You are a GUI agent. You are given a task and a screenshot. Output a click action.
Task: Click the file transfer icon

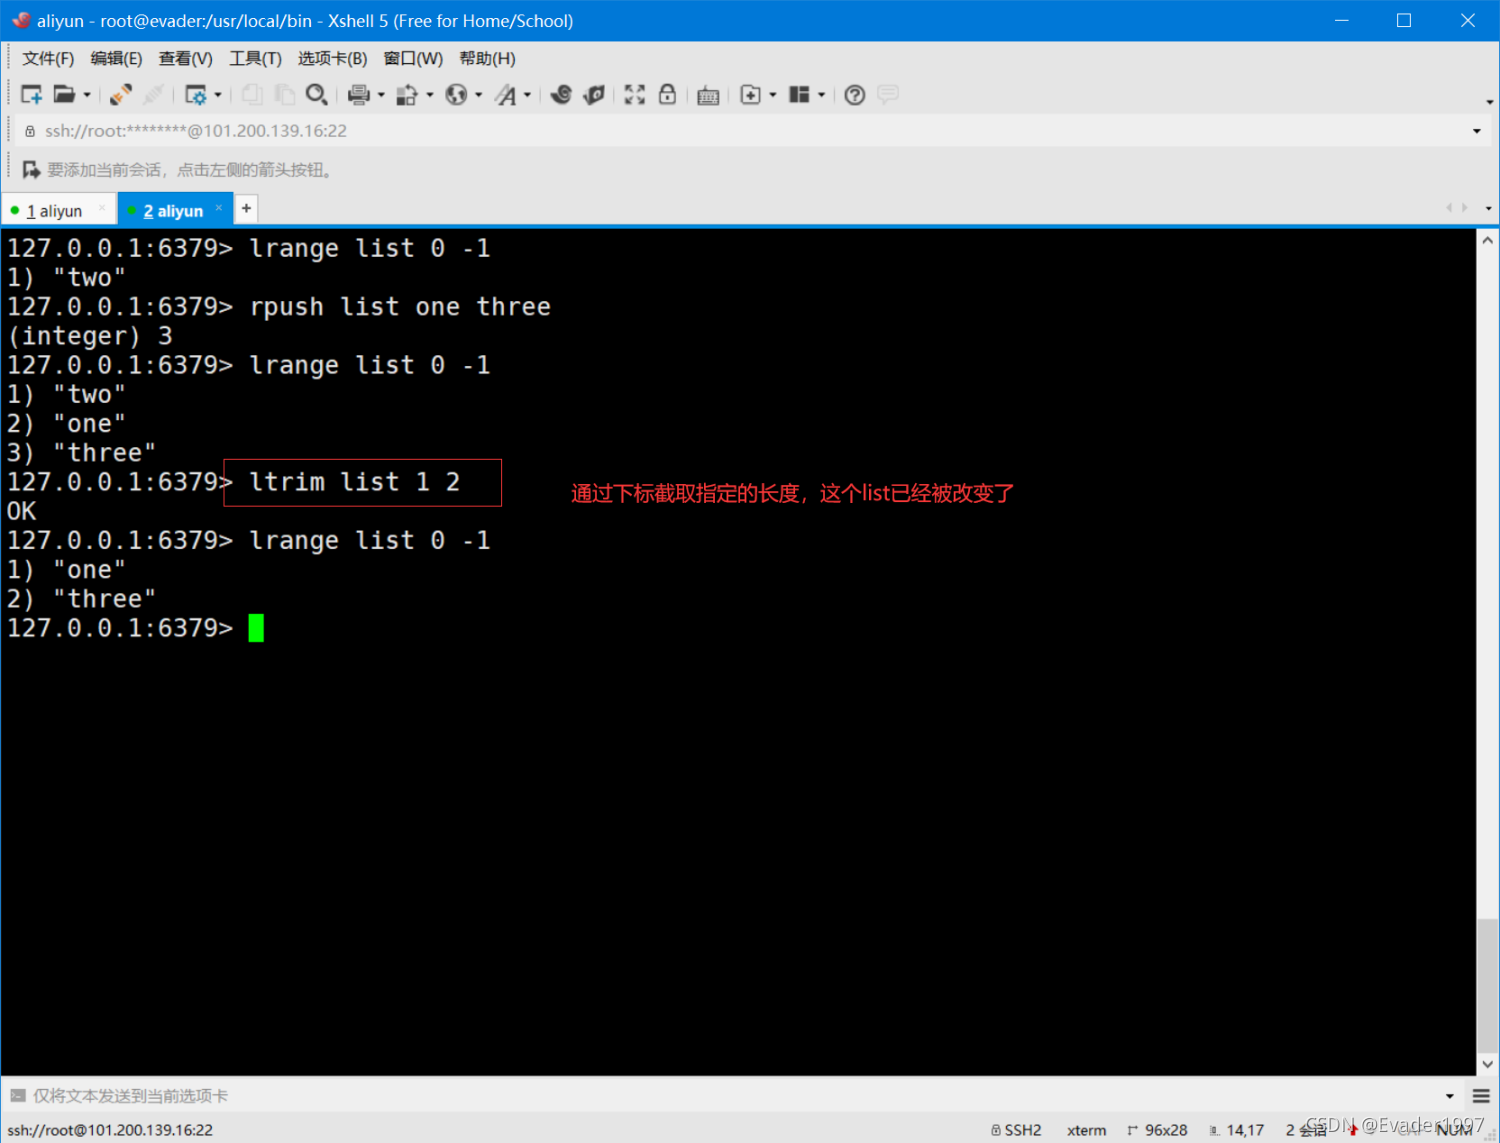[407, 95]
